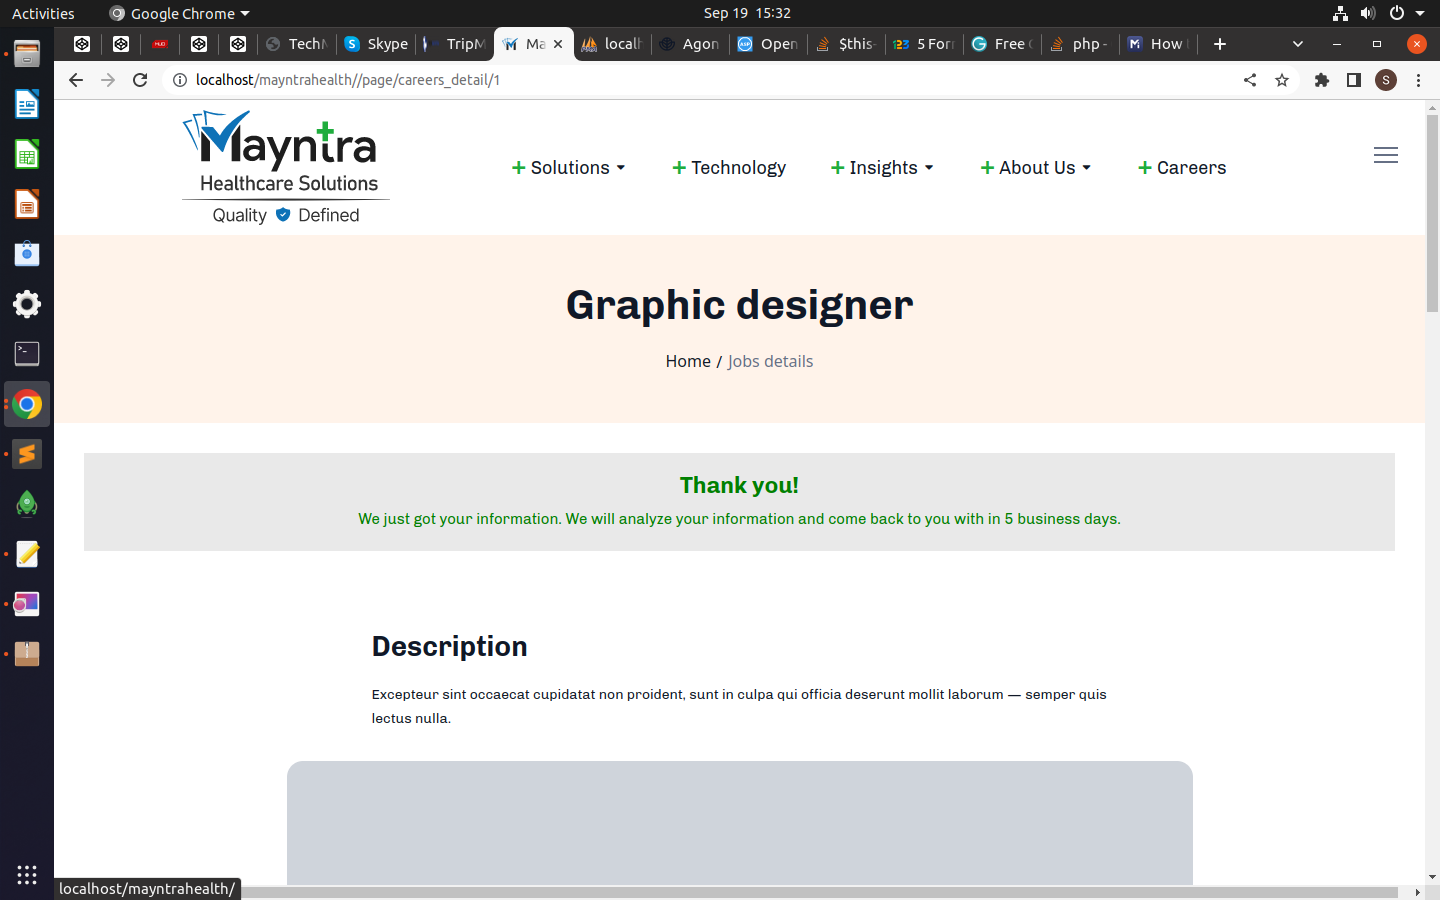Go back to the previous page

click(x=76, y=80)
